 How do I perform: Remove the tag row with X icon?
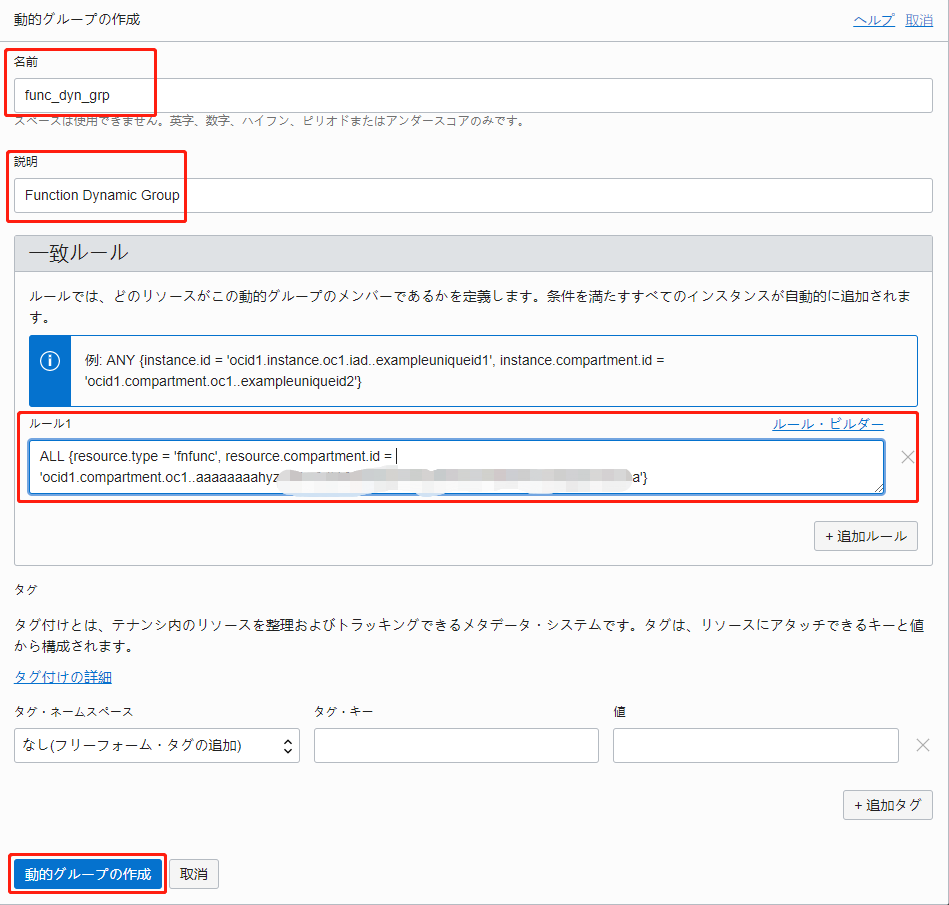pos(923,745)
